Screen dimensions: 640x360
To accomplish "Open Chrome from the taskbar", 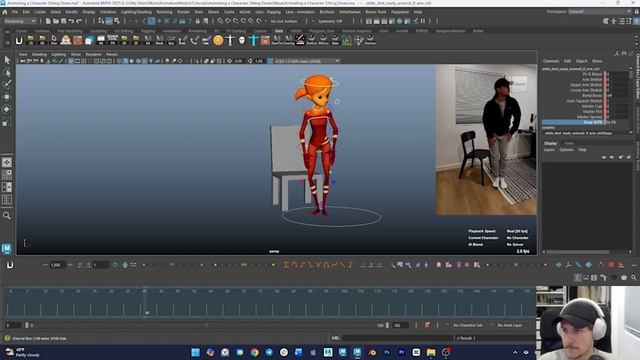I will [x=254, y=352].
